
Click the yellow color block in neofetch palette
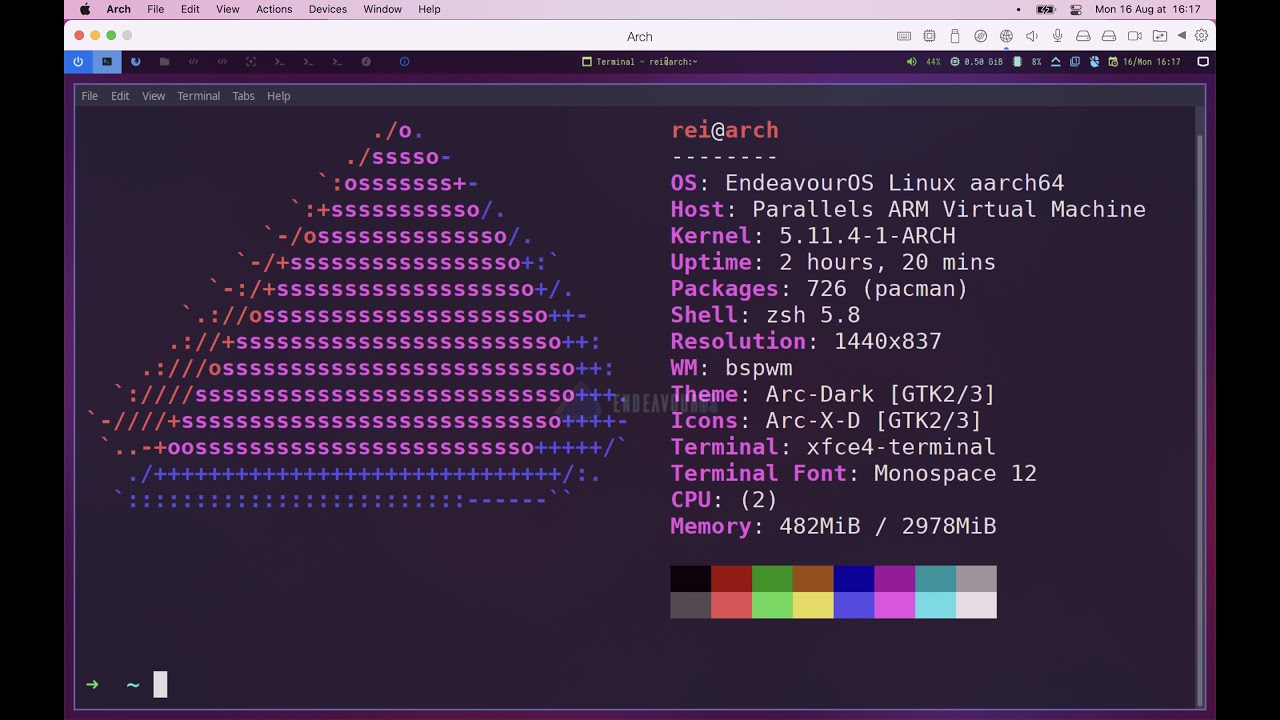point(813,605)
